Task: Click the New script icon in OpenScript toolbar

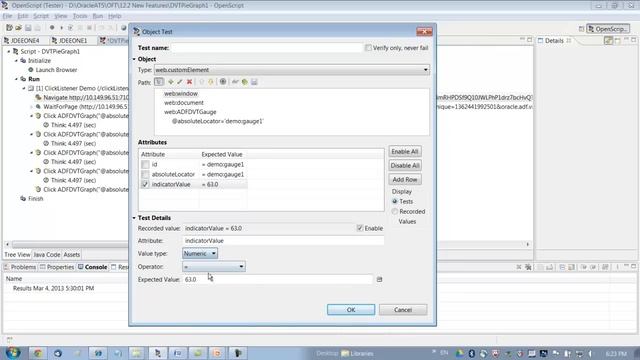Action: tap(9, 28)
